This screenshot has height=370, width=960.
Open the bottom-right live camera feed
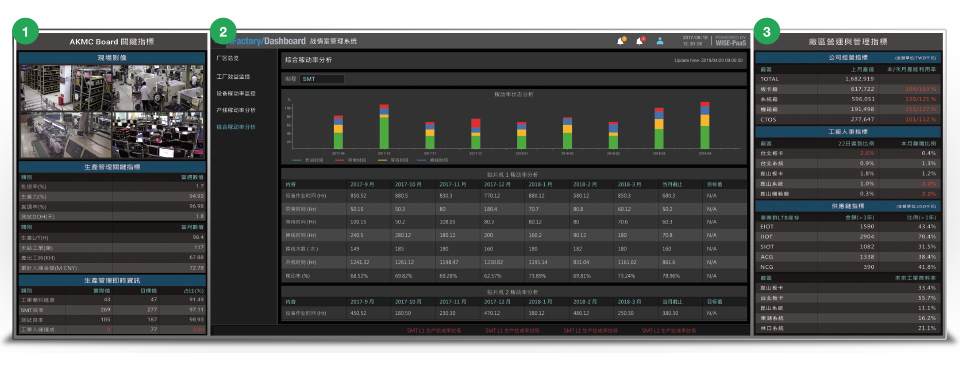pos(158,135)
